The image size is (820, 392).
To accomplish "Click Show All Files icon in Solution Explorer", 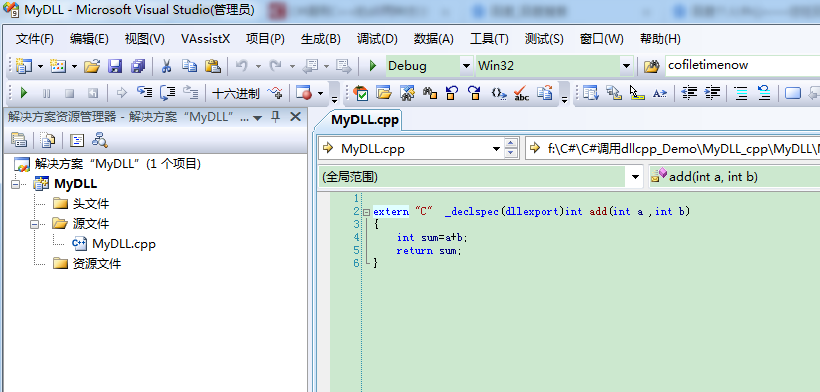I will [48, 140].
